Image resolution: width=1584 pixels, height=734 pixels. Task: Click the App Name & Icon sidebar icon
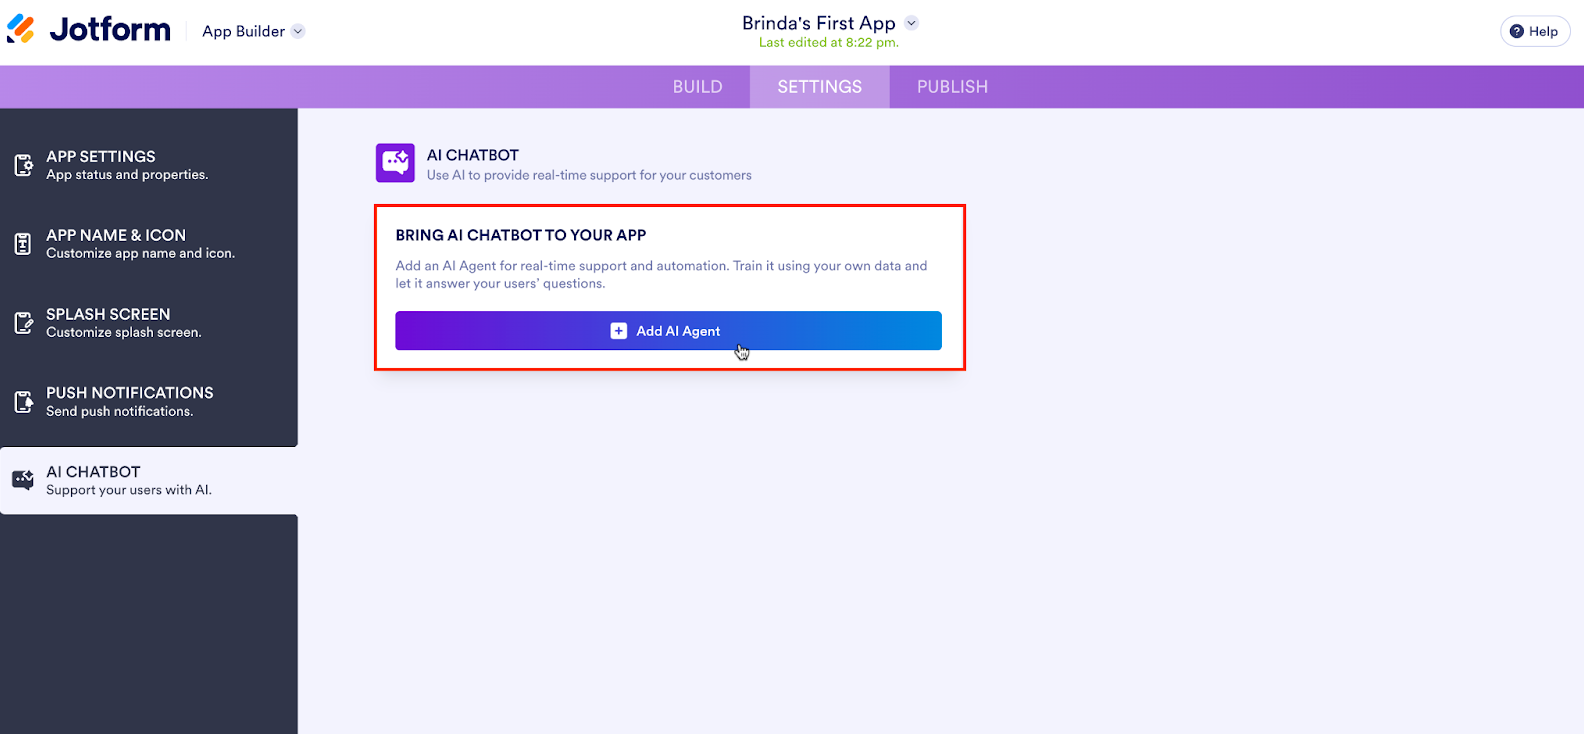[x=23, y=244]
